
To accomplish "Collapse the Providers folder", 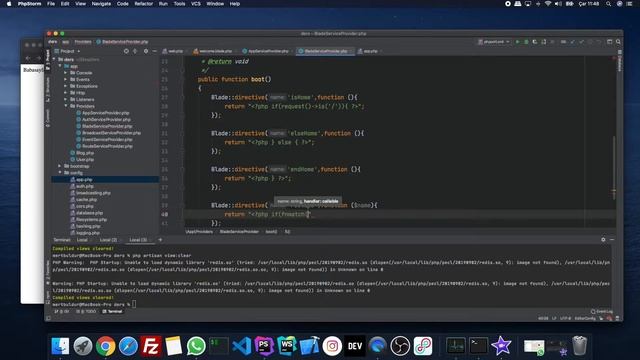I will [x=66, y=106].
